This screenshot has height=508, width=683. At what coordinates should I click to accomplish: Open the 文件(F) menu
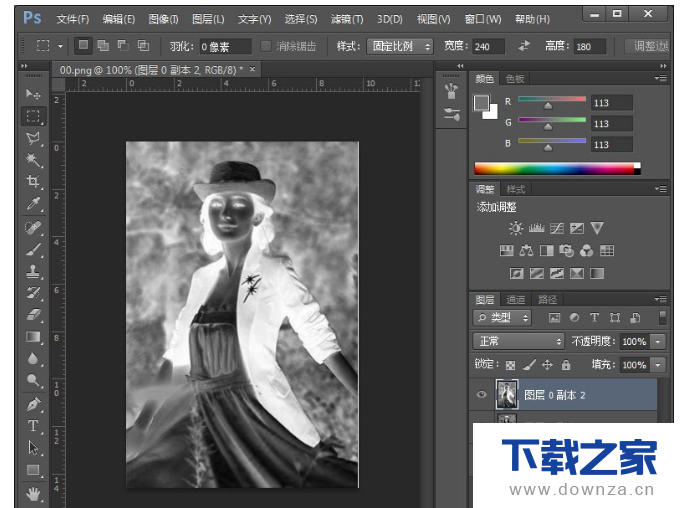coord(73,19)
